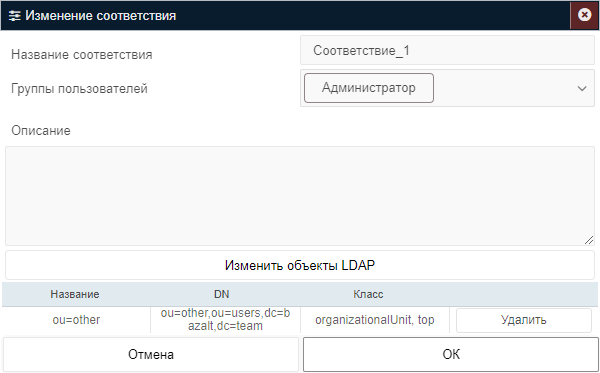Click the Описание label
600x373 pixels.
(x=41, y=131)
